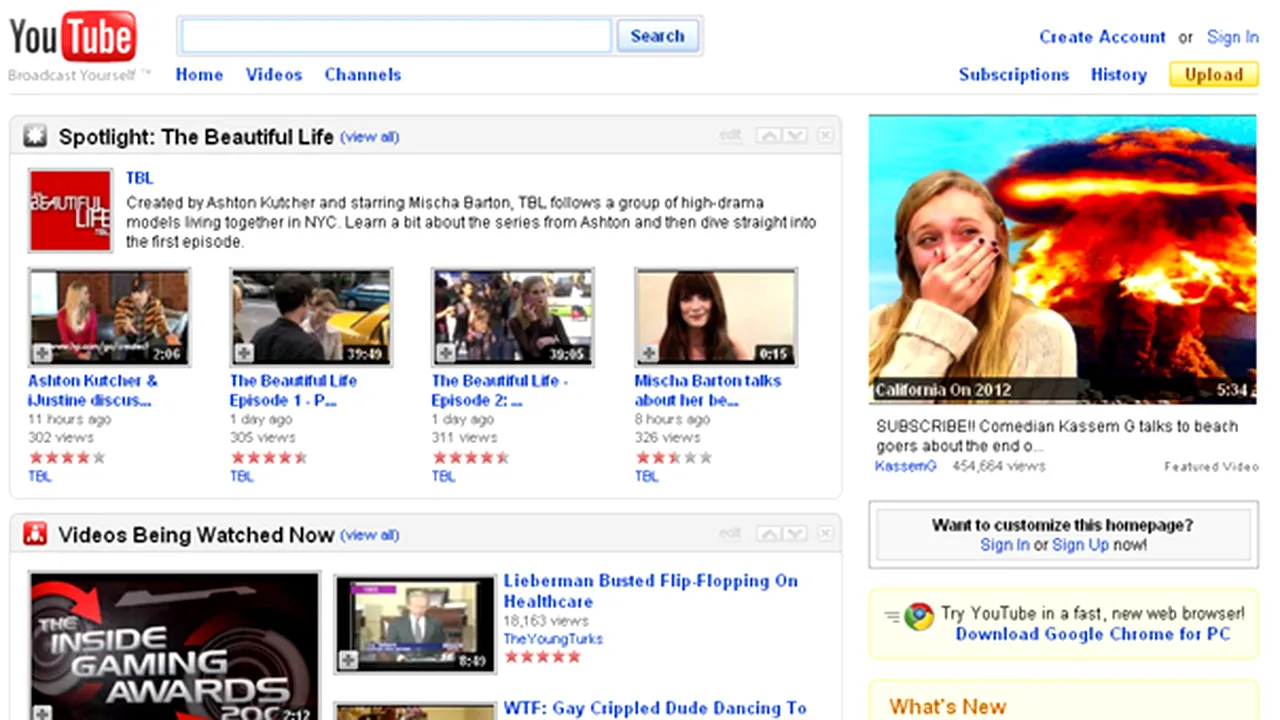The width and height of the screenshot is (1280, 720).
Task: Open the Ashton Kutcher & iJustine video thumbnail
Action: point(109,317)
